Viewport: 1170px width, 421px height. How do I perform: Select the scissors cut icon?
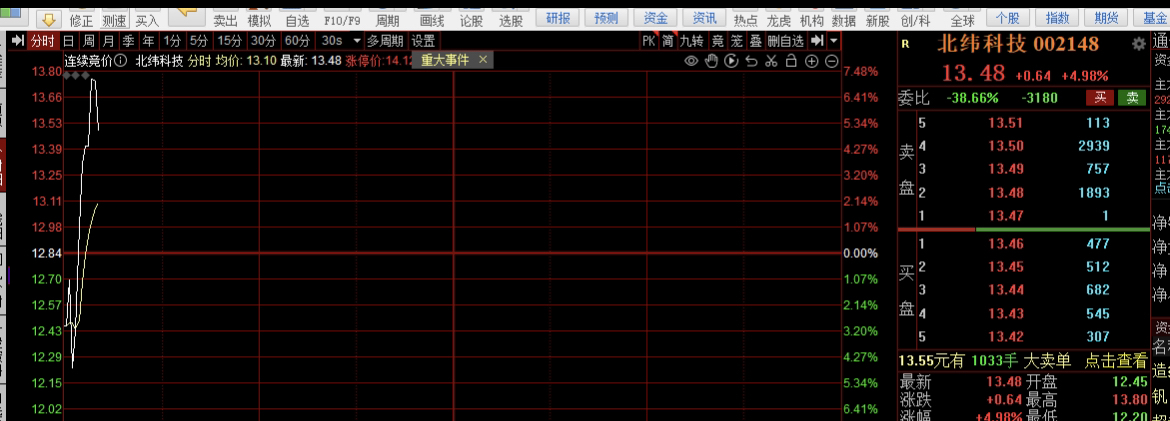tap(772, 61)
